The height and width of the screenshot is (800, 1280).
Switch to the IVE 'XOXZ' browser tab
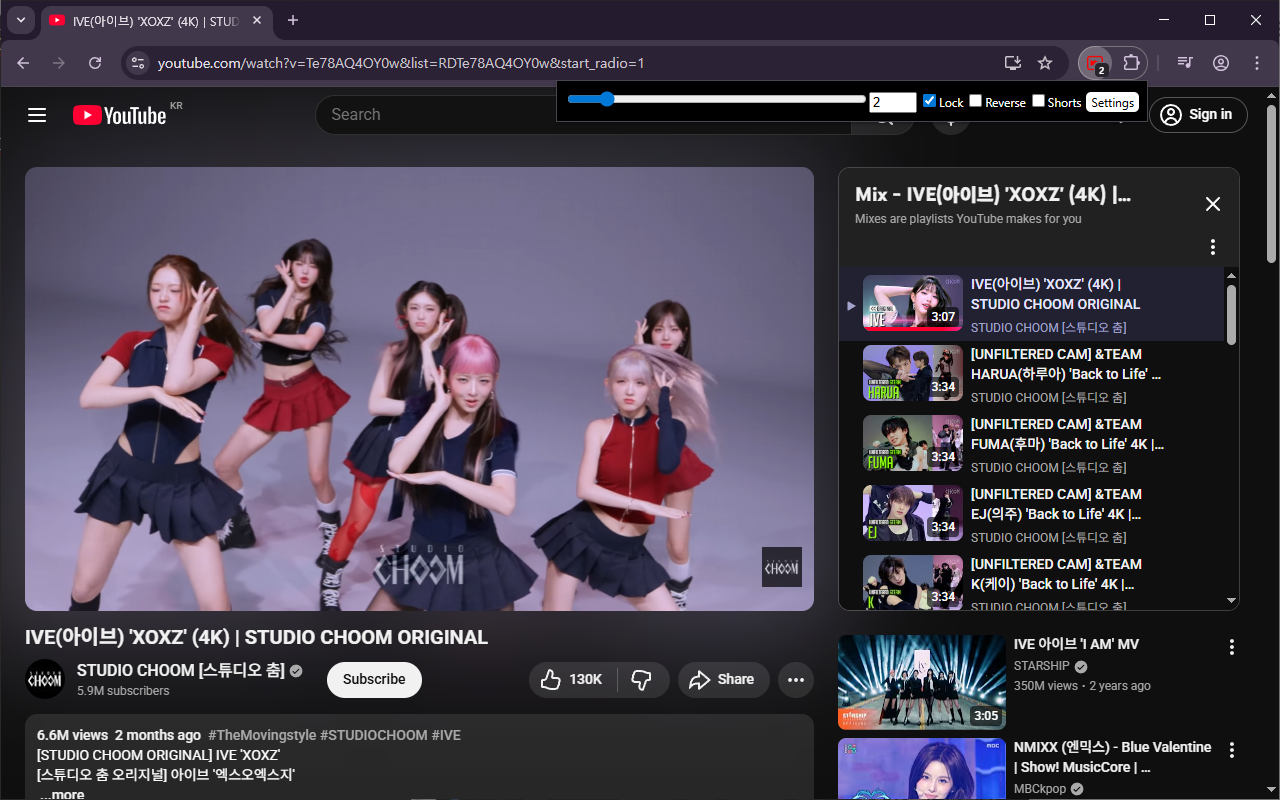click(150, 20)
